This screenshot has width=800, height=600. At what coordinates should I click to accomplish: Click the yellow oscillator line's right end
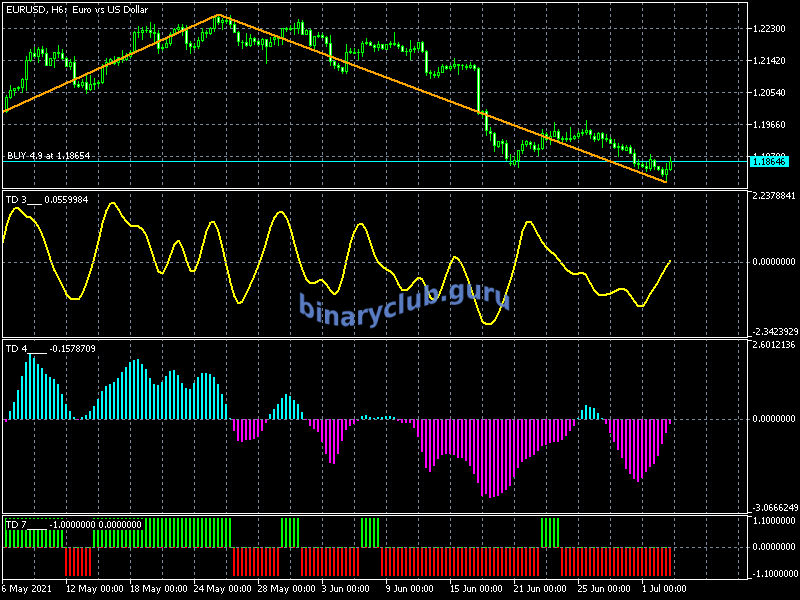[x=668, y=261]
